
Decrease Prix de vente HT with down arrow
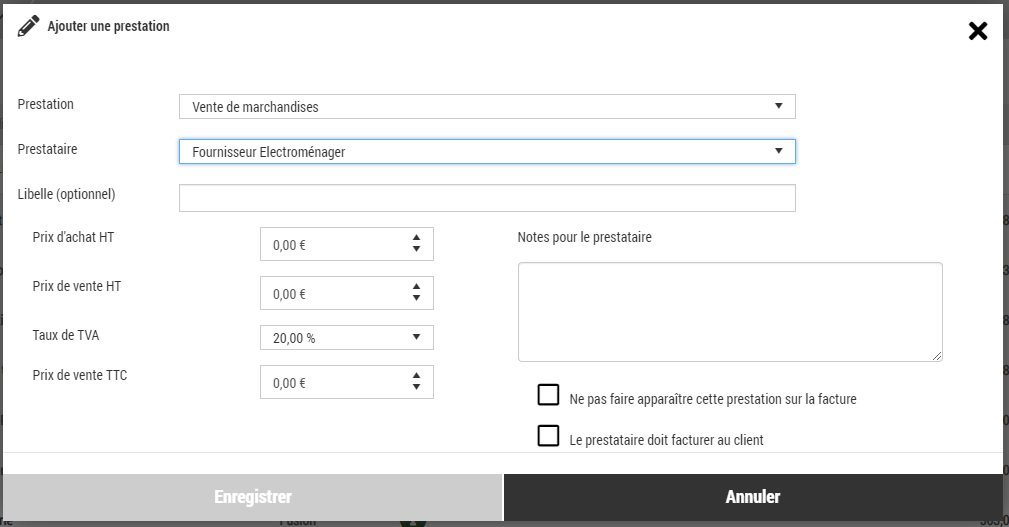416,299
